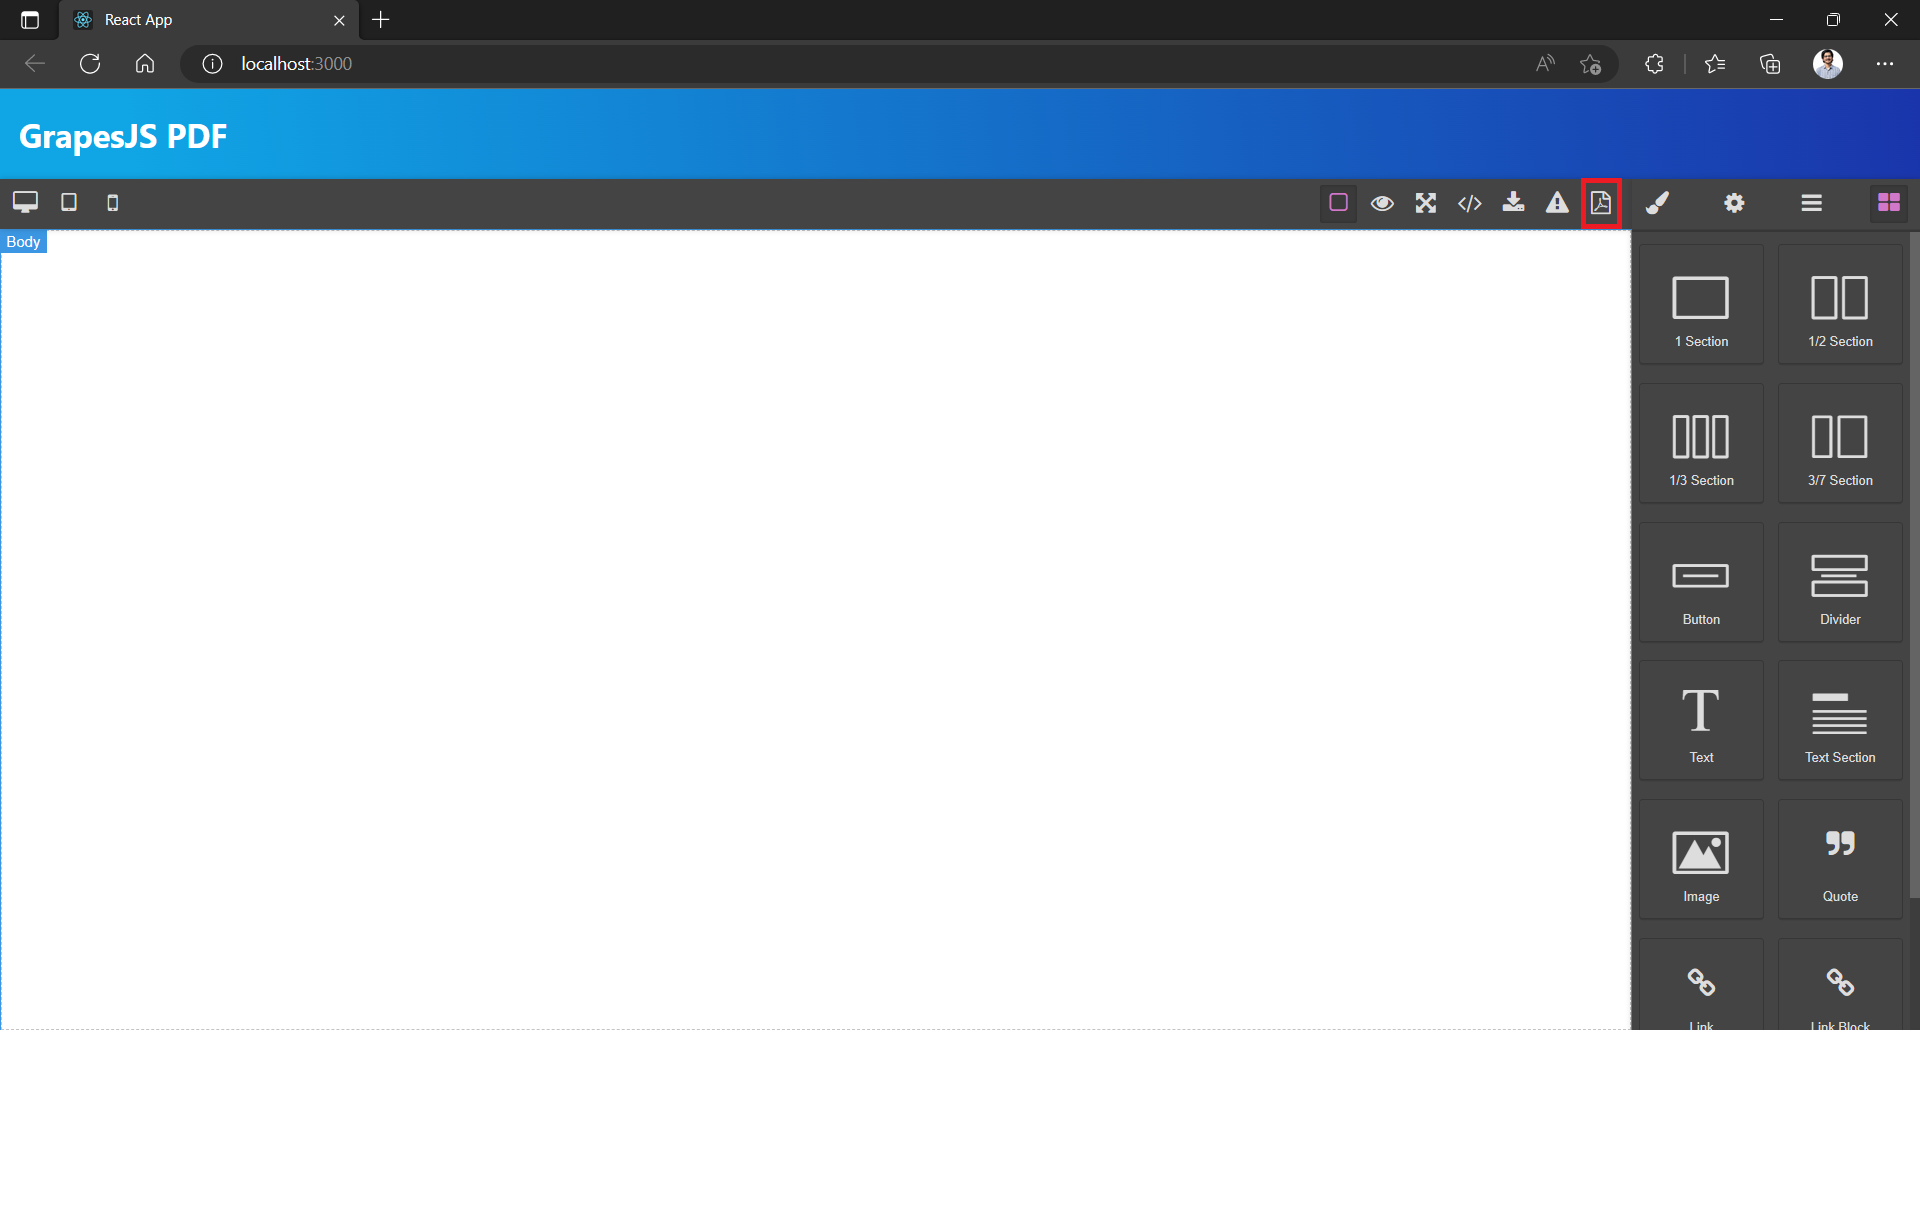Click the fullscreen/expand view icon
Viewport: 1920px width, 1207px height.
pyautogui.click(x=1425, y=202)
